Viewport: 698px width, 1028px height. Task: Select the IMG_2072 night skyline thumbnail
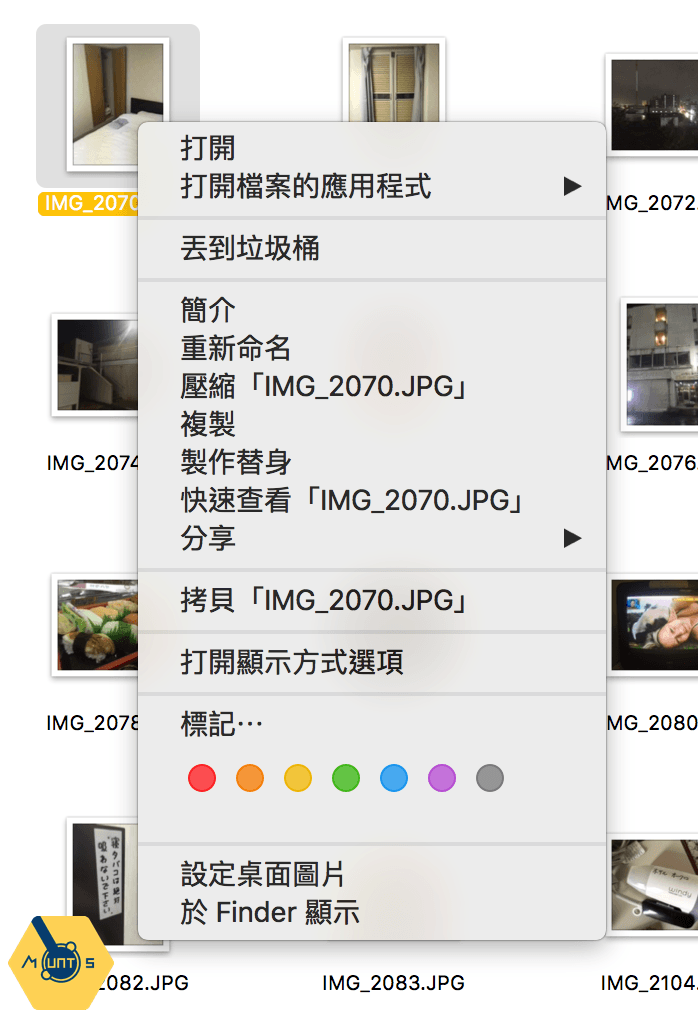(x=652, y=105)
